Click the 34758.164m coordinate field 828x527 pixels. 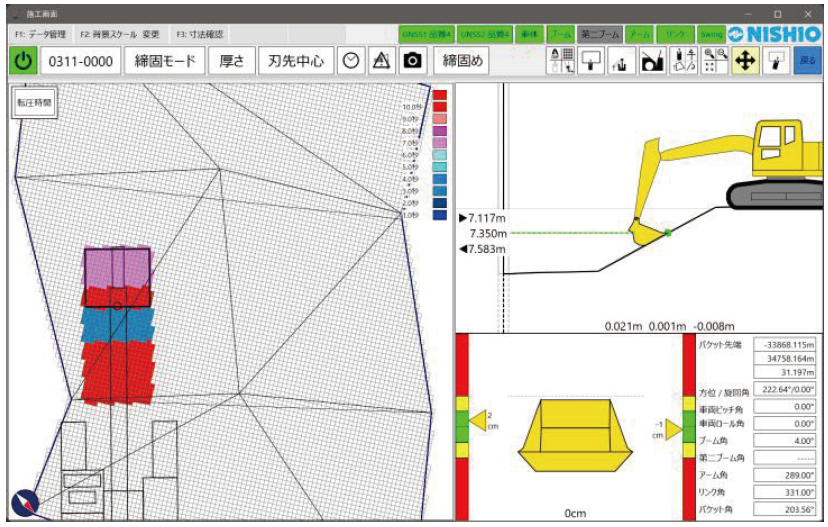point(785,359)
